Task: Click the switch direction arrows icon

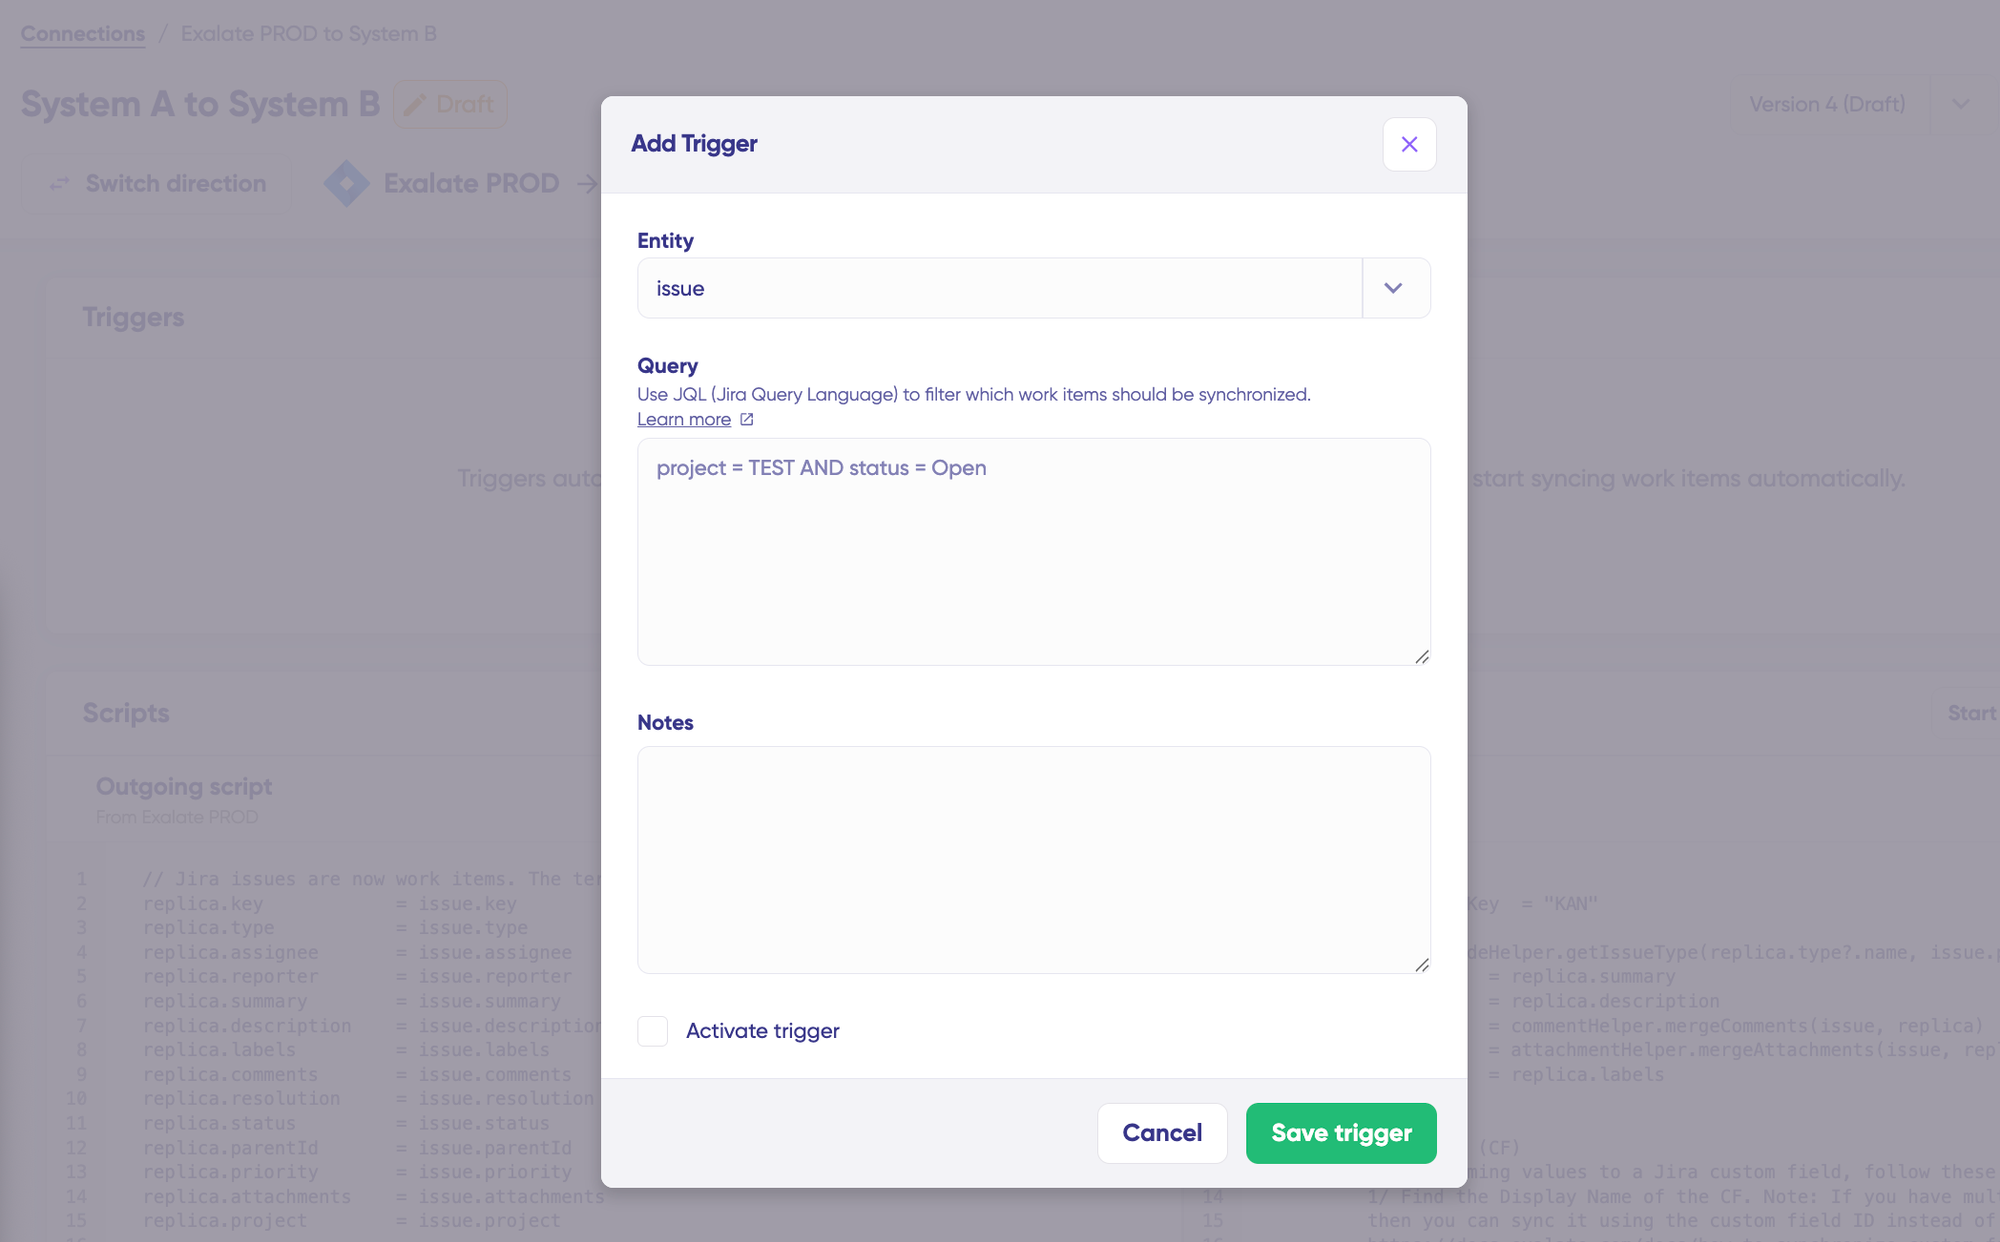Action: 60,184
